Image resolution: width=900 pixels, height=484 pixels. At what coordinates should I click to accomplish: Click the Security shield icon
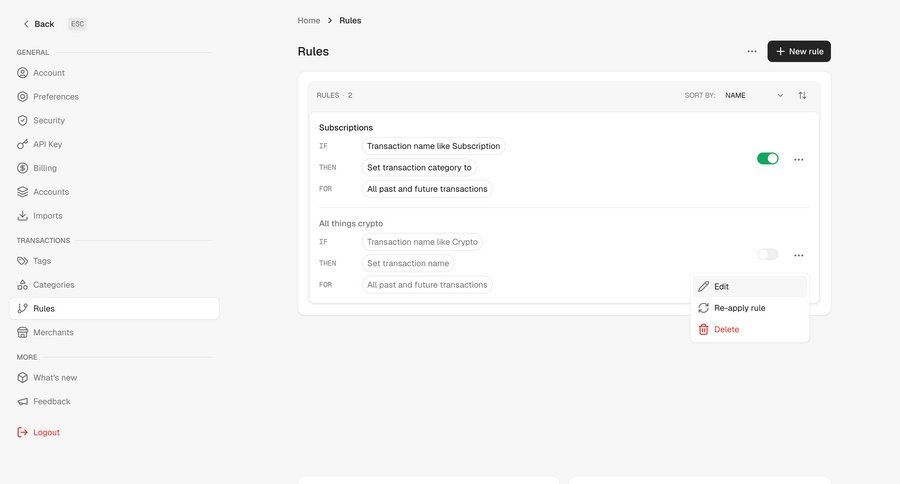click(x=22, y=121)
